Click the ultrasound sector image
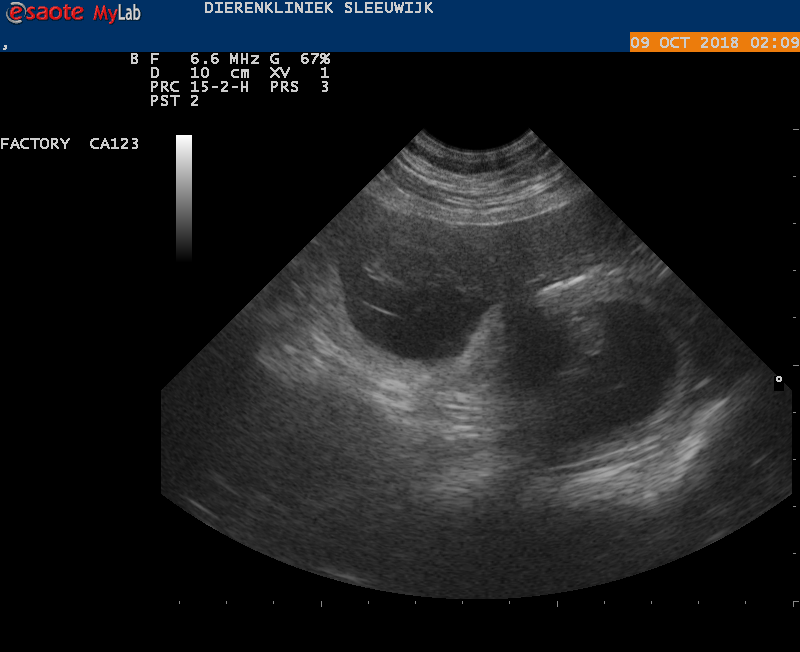This screenshot has height=652, width=800. point(477,363)
